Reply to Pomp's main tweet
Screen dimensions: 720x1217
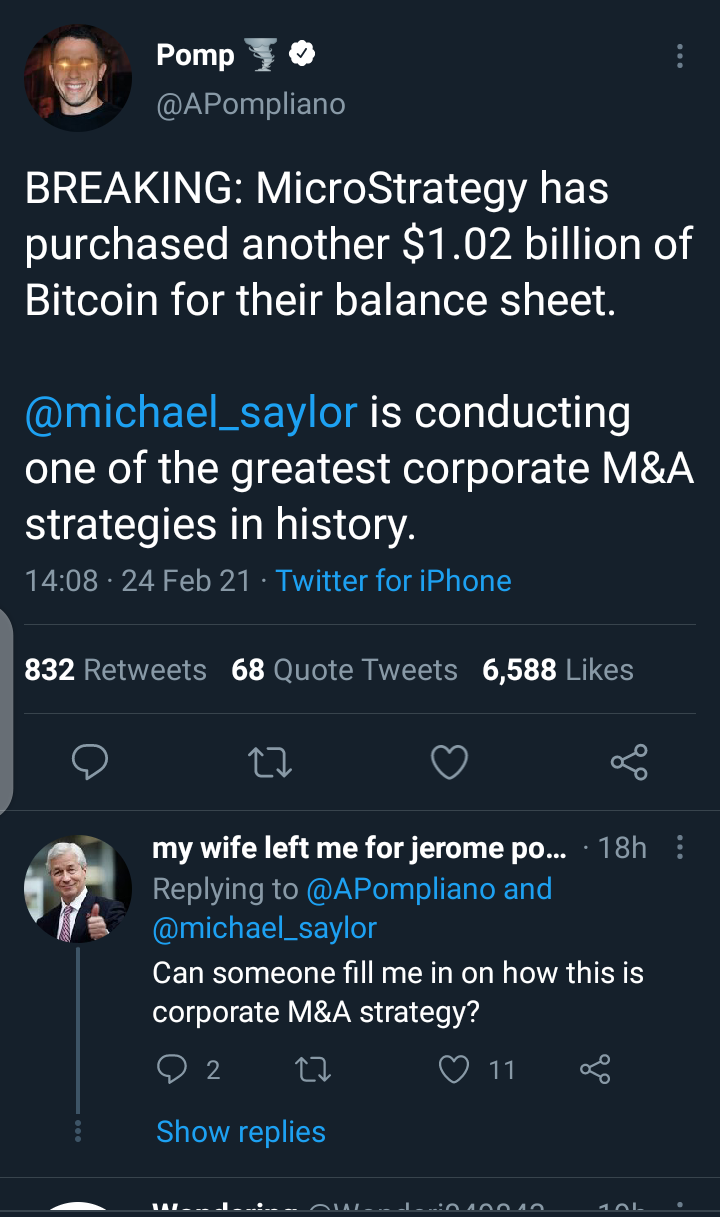coord(90,764)
